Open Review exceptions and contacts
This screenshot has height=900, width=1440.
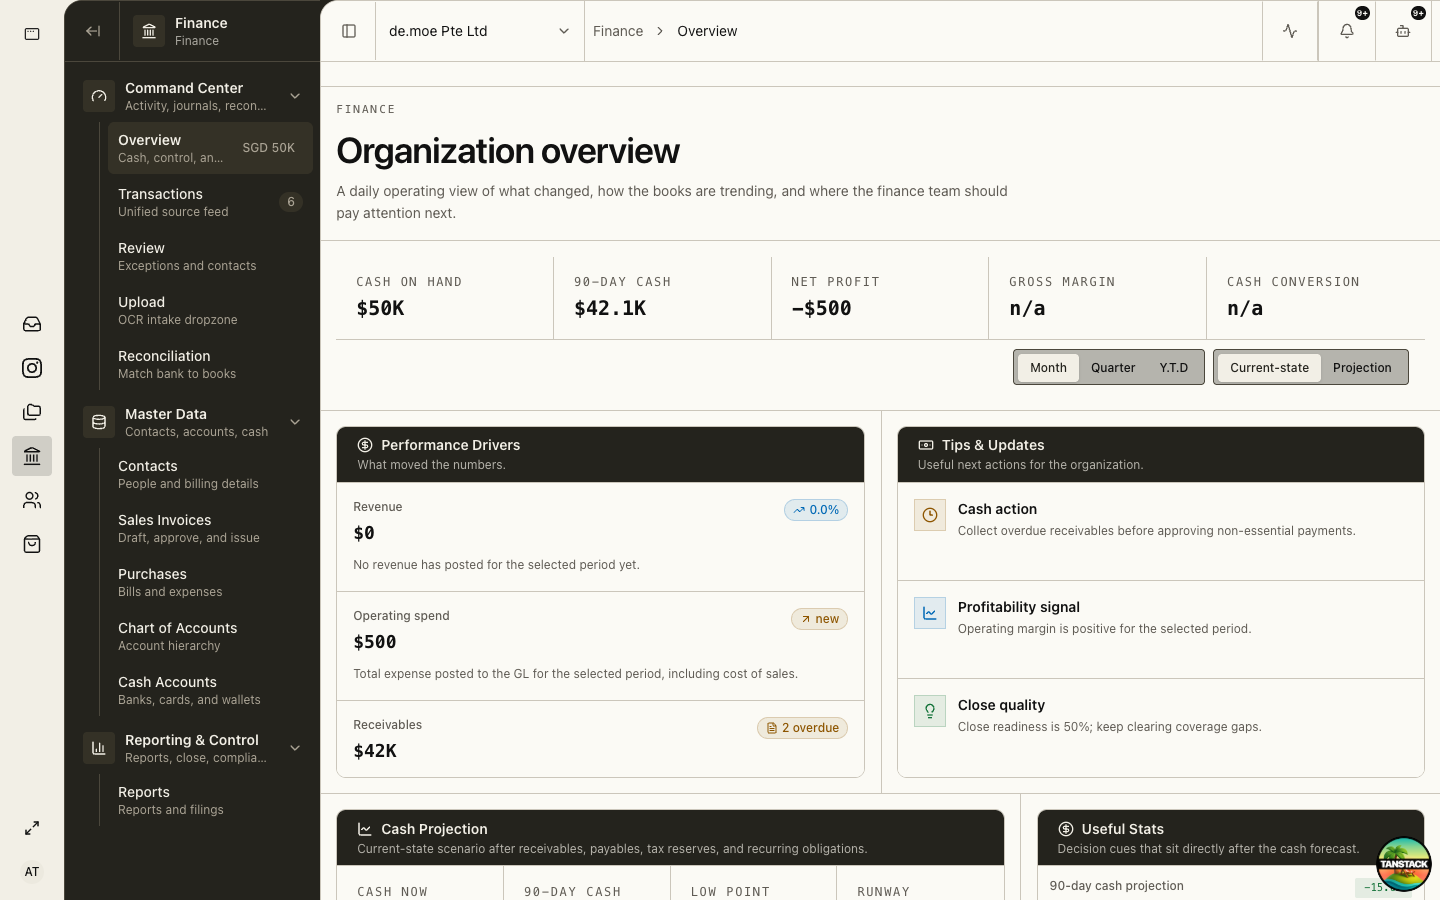(x=210, y=256)
